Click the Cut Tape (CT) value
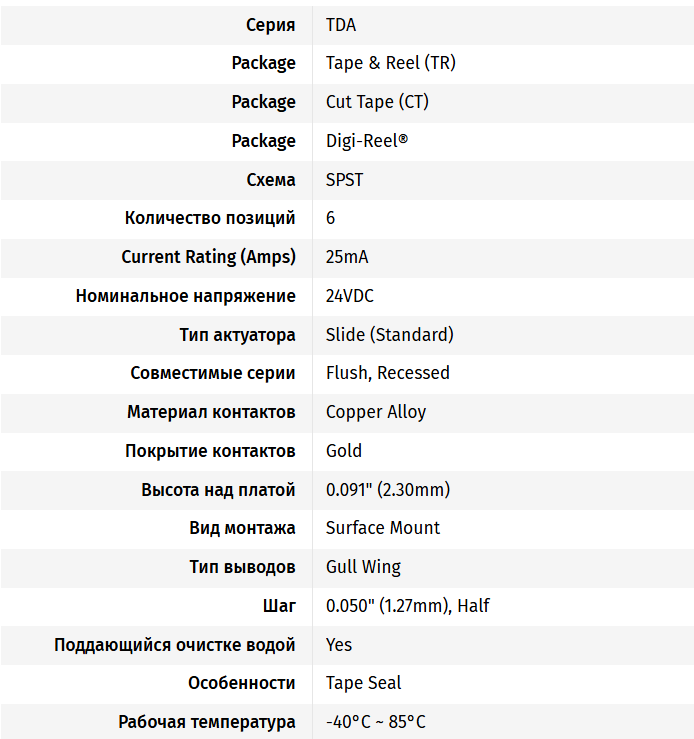 coord(377,102)
